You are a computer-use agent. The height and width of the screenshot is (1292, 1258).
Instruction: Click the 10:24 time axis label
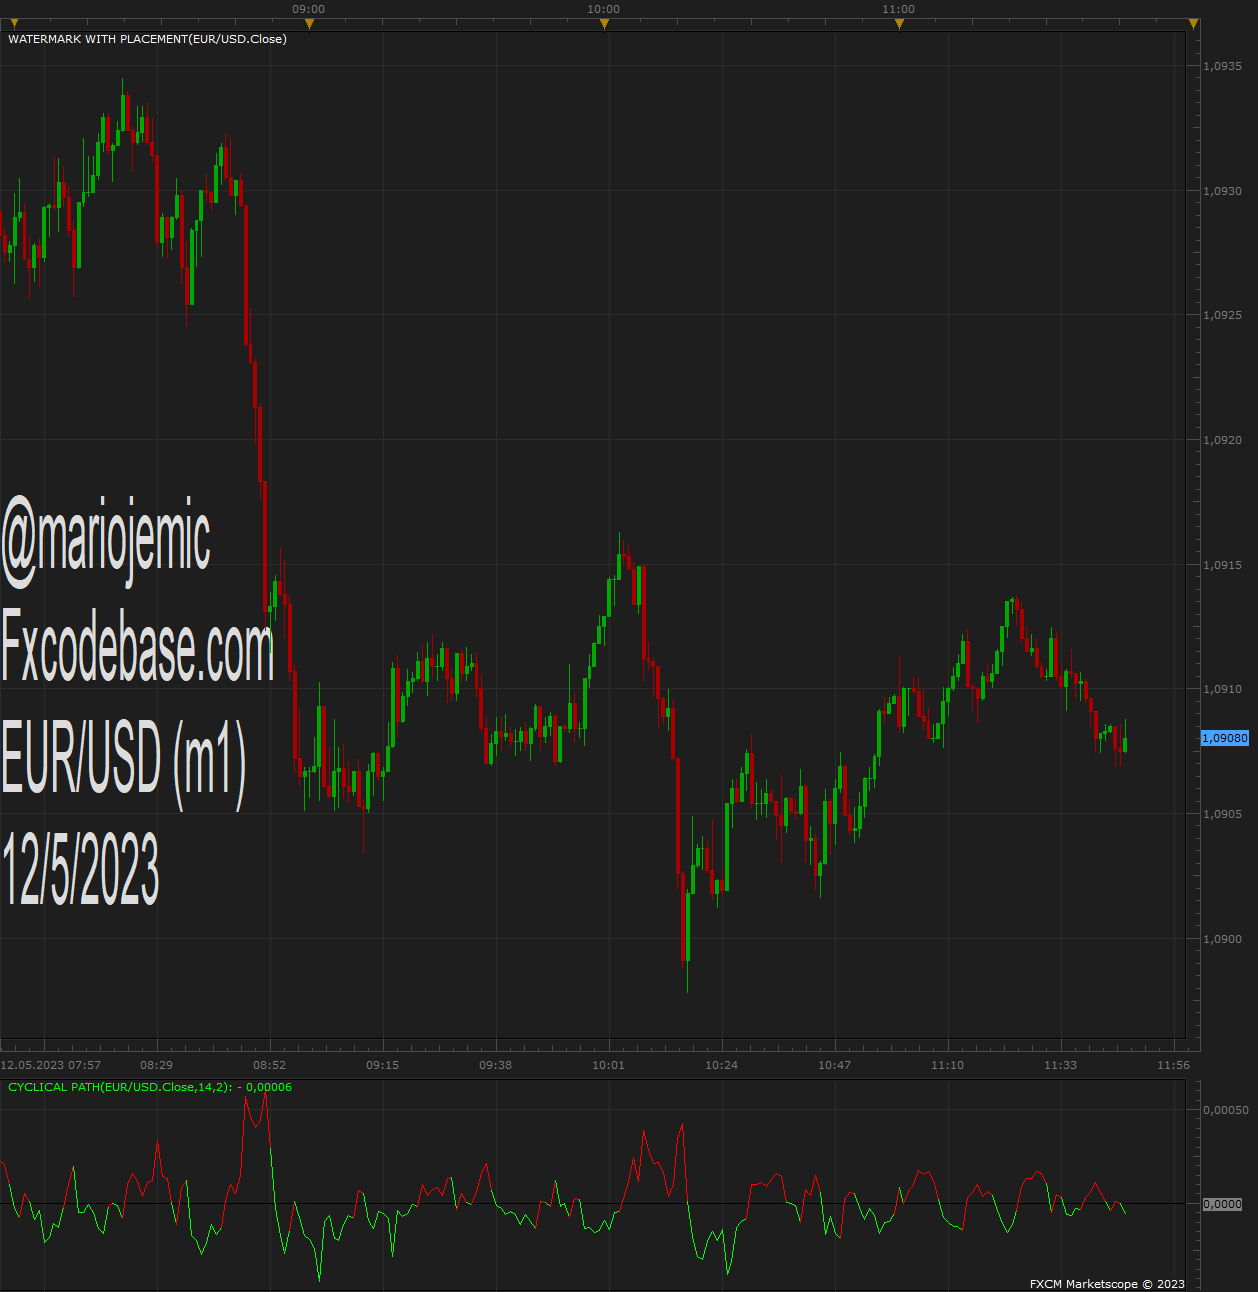[721, 1065]
